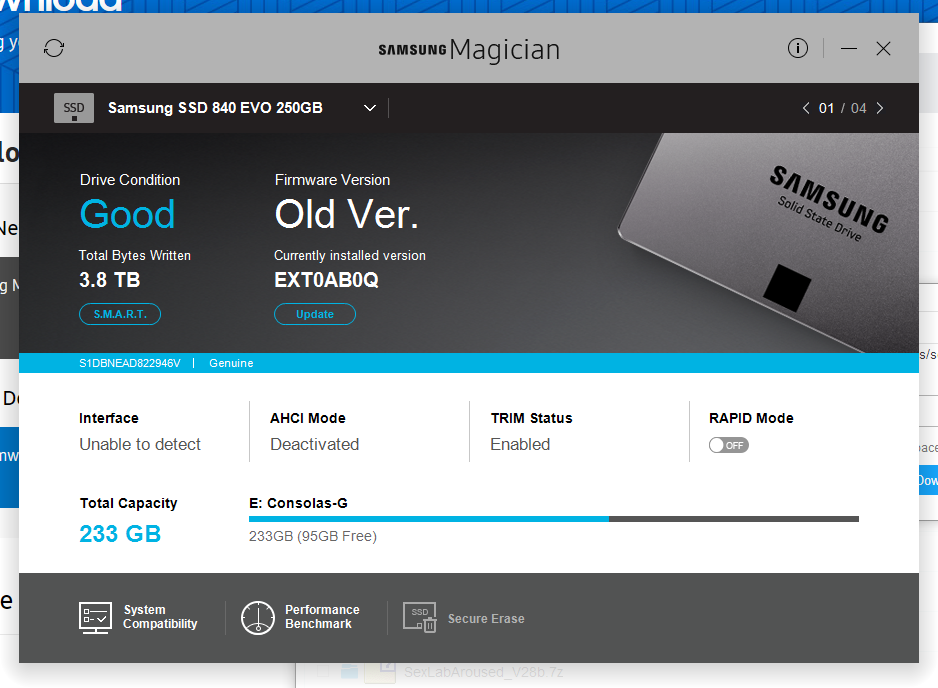
Task: Open System Compatibility label
Action: 160,617
